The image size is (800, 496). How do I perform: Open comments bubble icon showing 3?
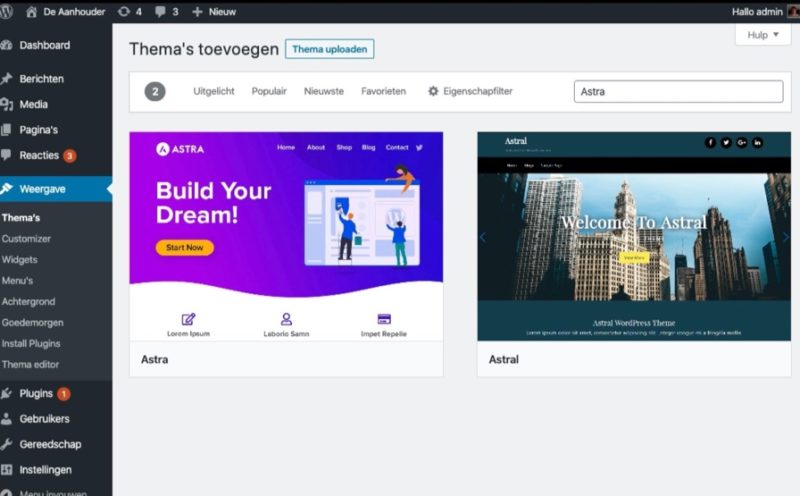(167, 11)
